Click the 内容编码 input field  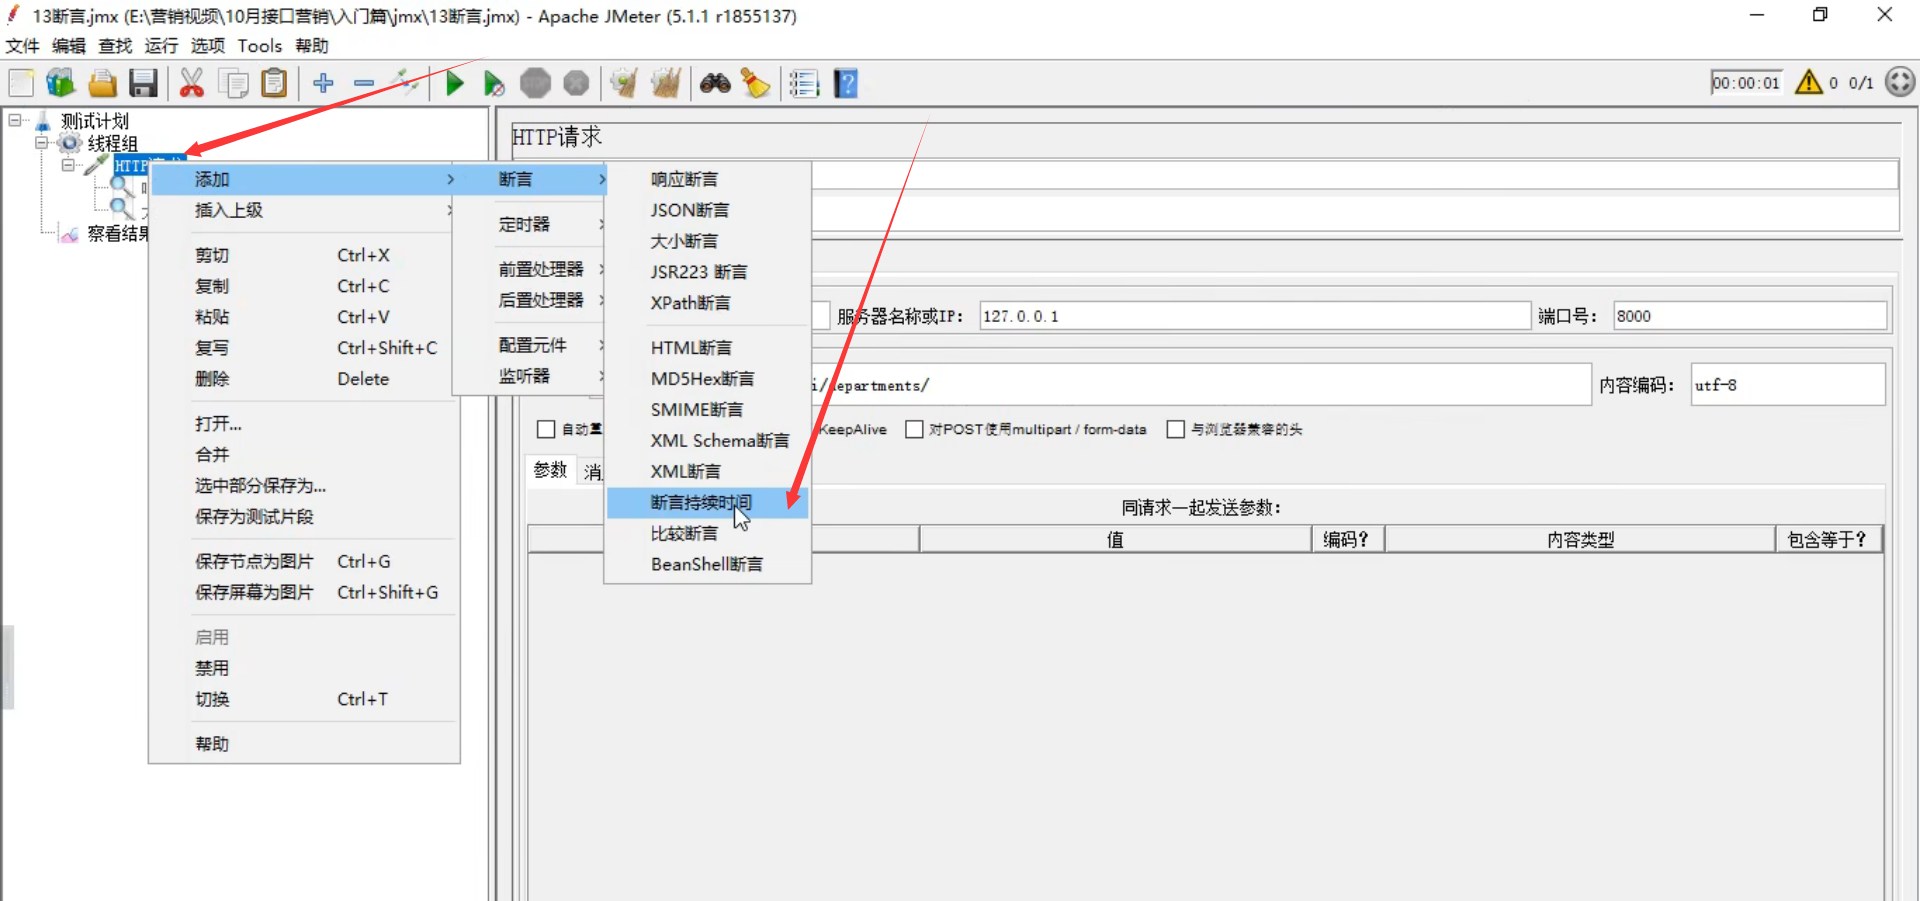1788,385
